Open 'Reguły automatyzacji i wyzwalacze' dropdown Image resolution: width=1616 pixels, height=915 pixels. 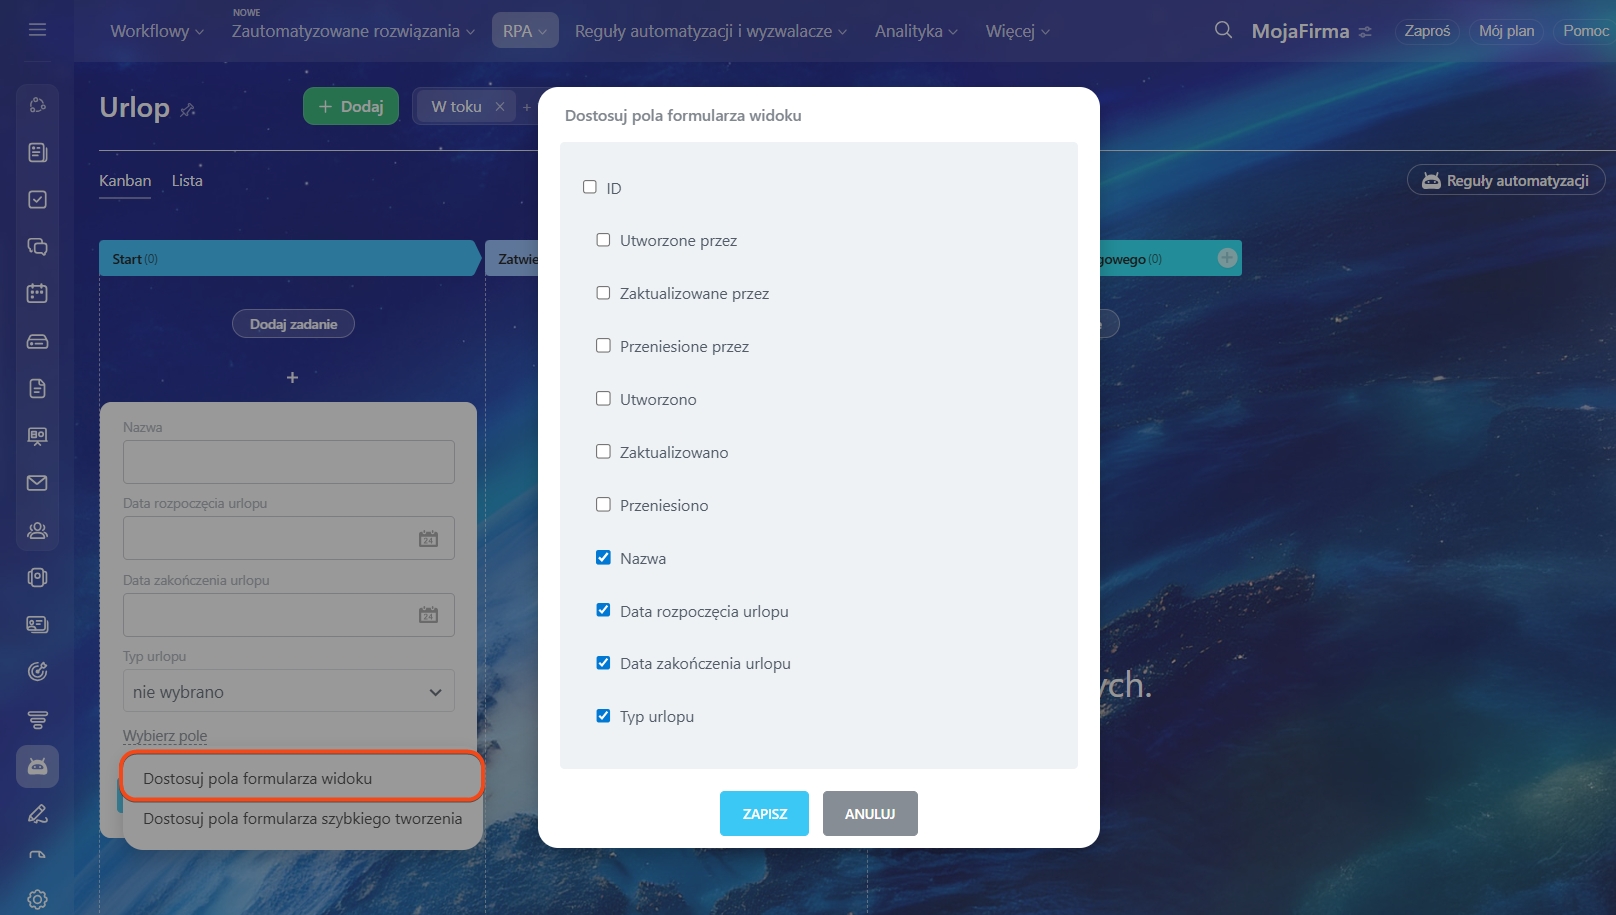tap(710, 31)
